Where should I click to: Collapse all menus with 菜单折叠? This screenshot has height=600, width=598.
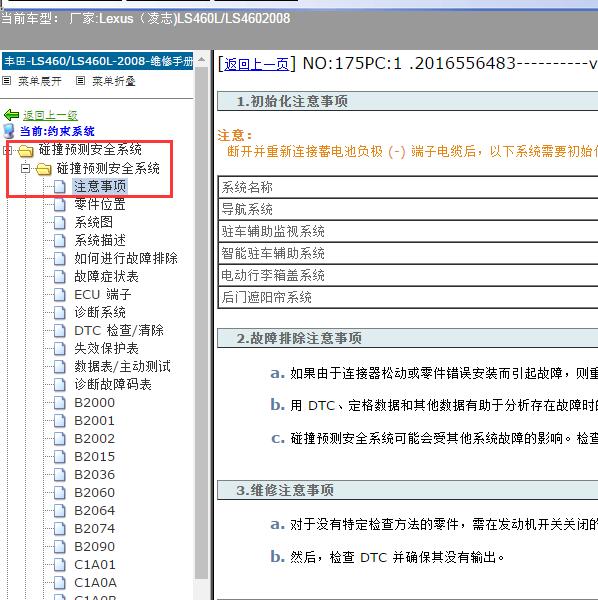(x=114, y=81)
